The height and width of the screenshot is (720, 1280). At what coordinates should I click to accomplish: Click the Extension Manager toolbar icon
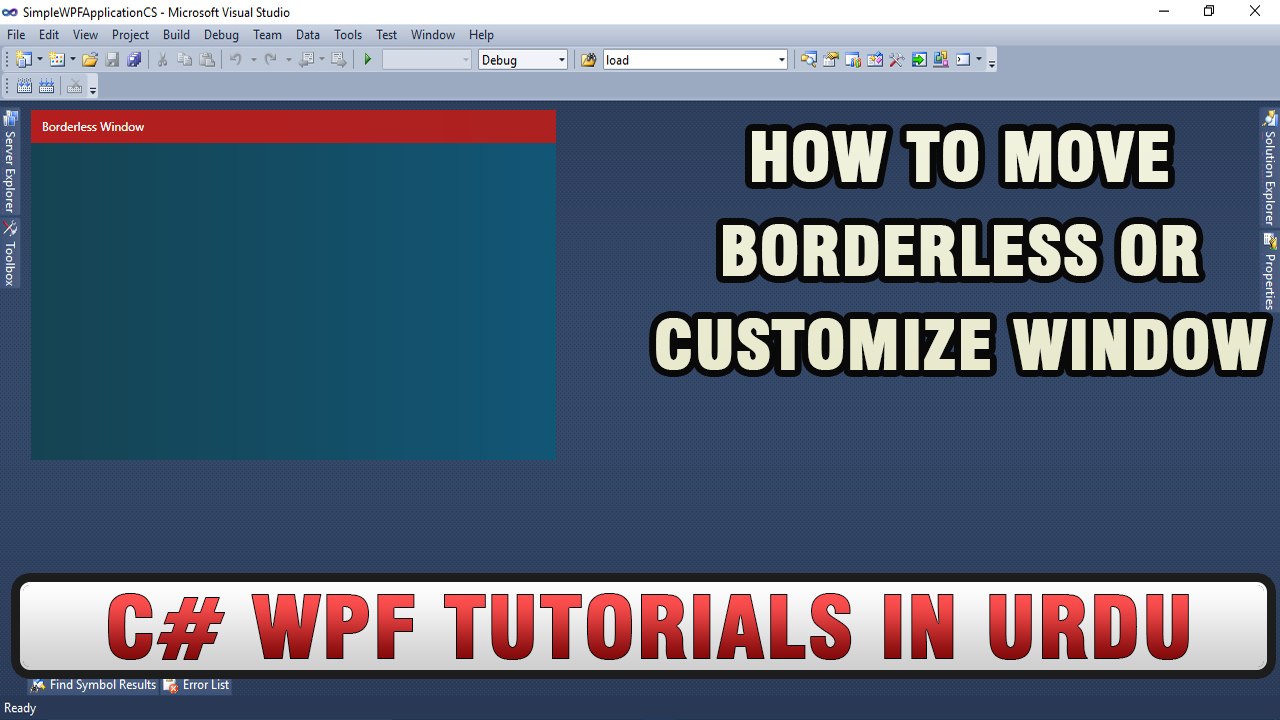(941, 60)
